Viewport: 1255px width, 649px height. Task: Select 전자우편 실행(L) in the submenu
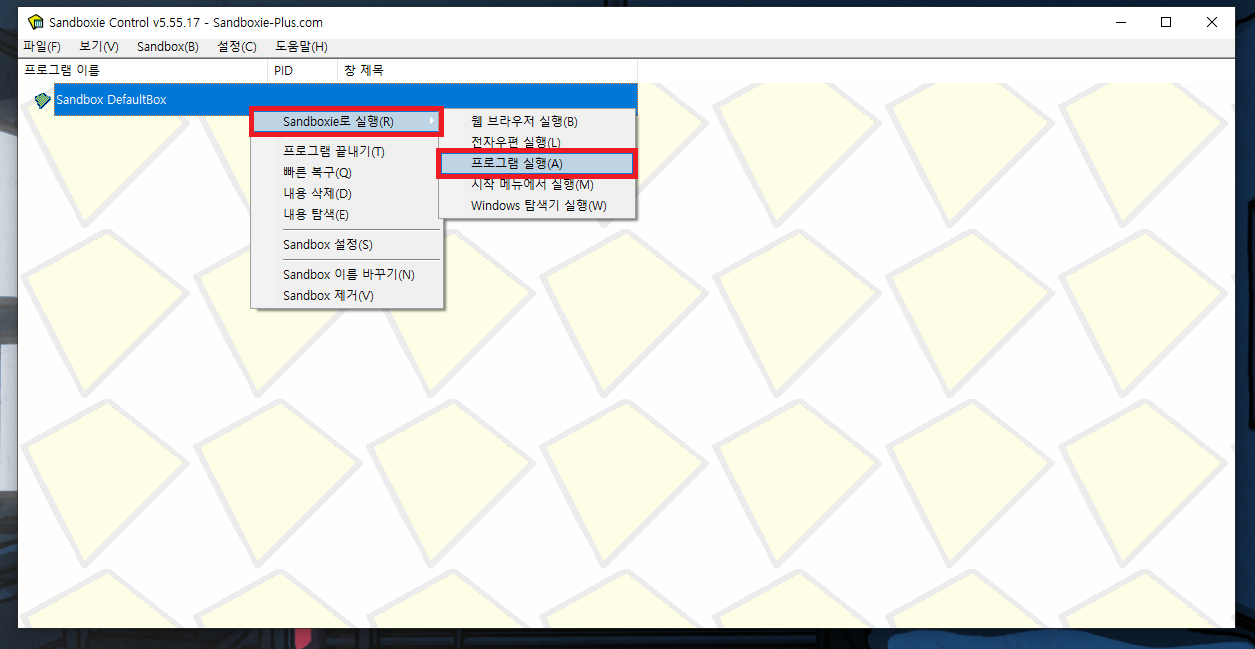coord(537,142)
